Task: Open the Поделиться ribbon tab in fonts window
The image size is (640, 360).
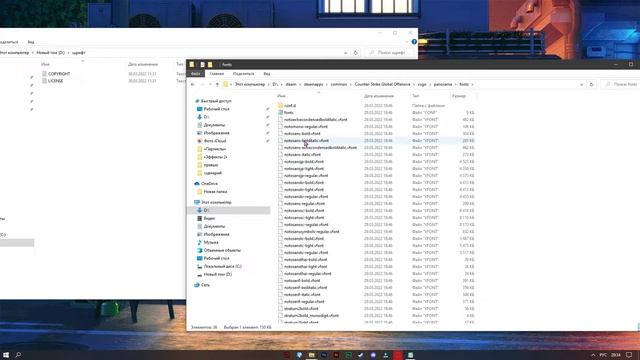Action: click(243, 74)
